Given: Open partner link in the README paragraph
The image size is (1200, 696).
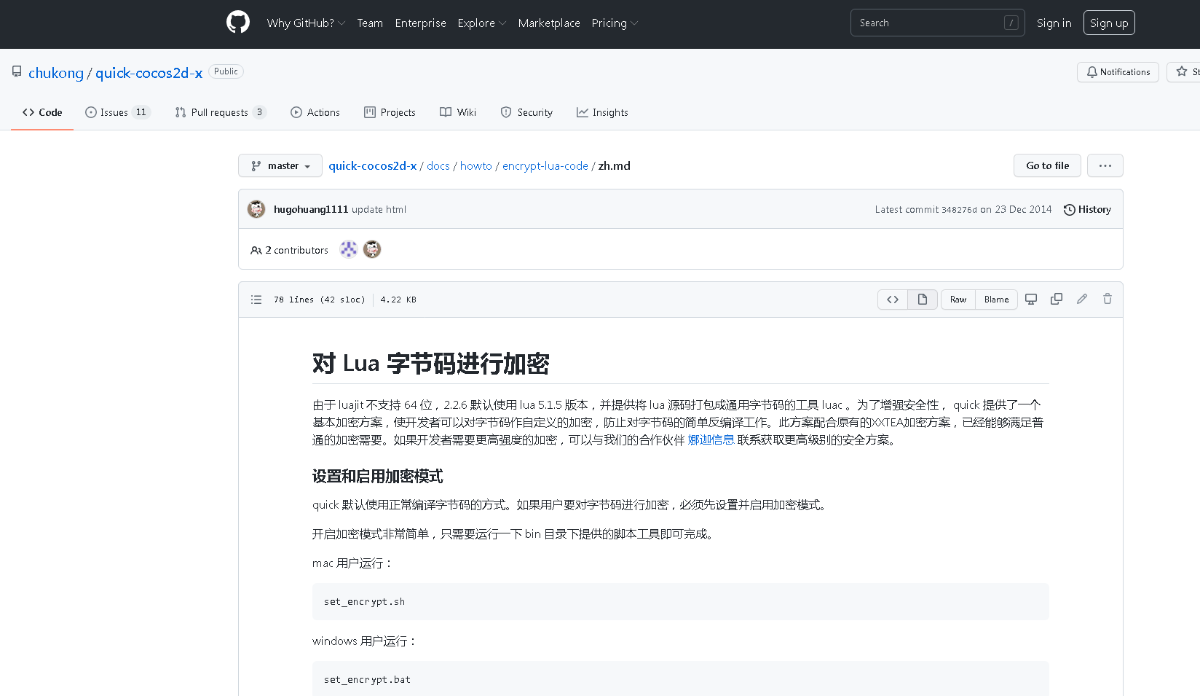Looking at the screenshot, I should point(712,439).
